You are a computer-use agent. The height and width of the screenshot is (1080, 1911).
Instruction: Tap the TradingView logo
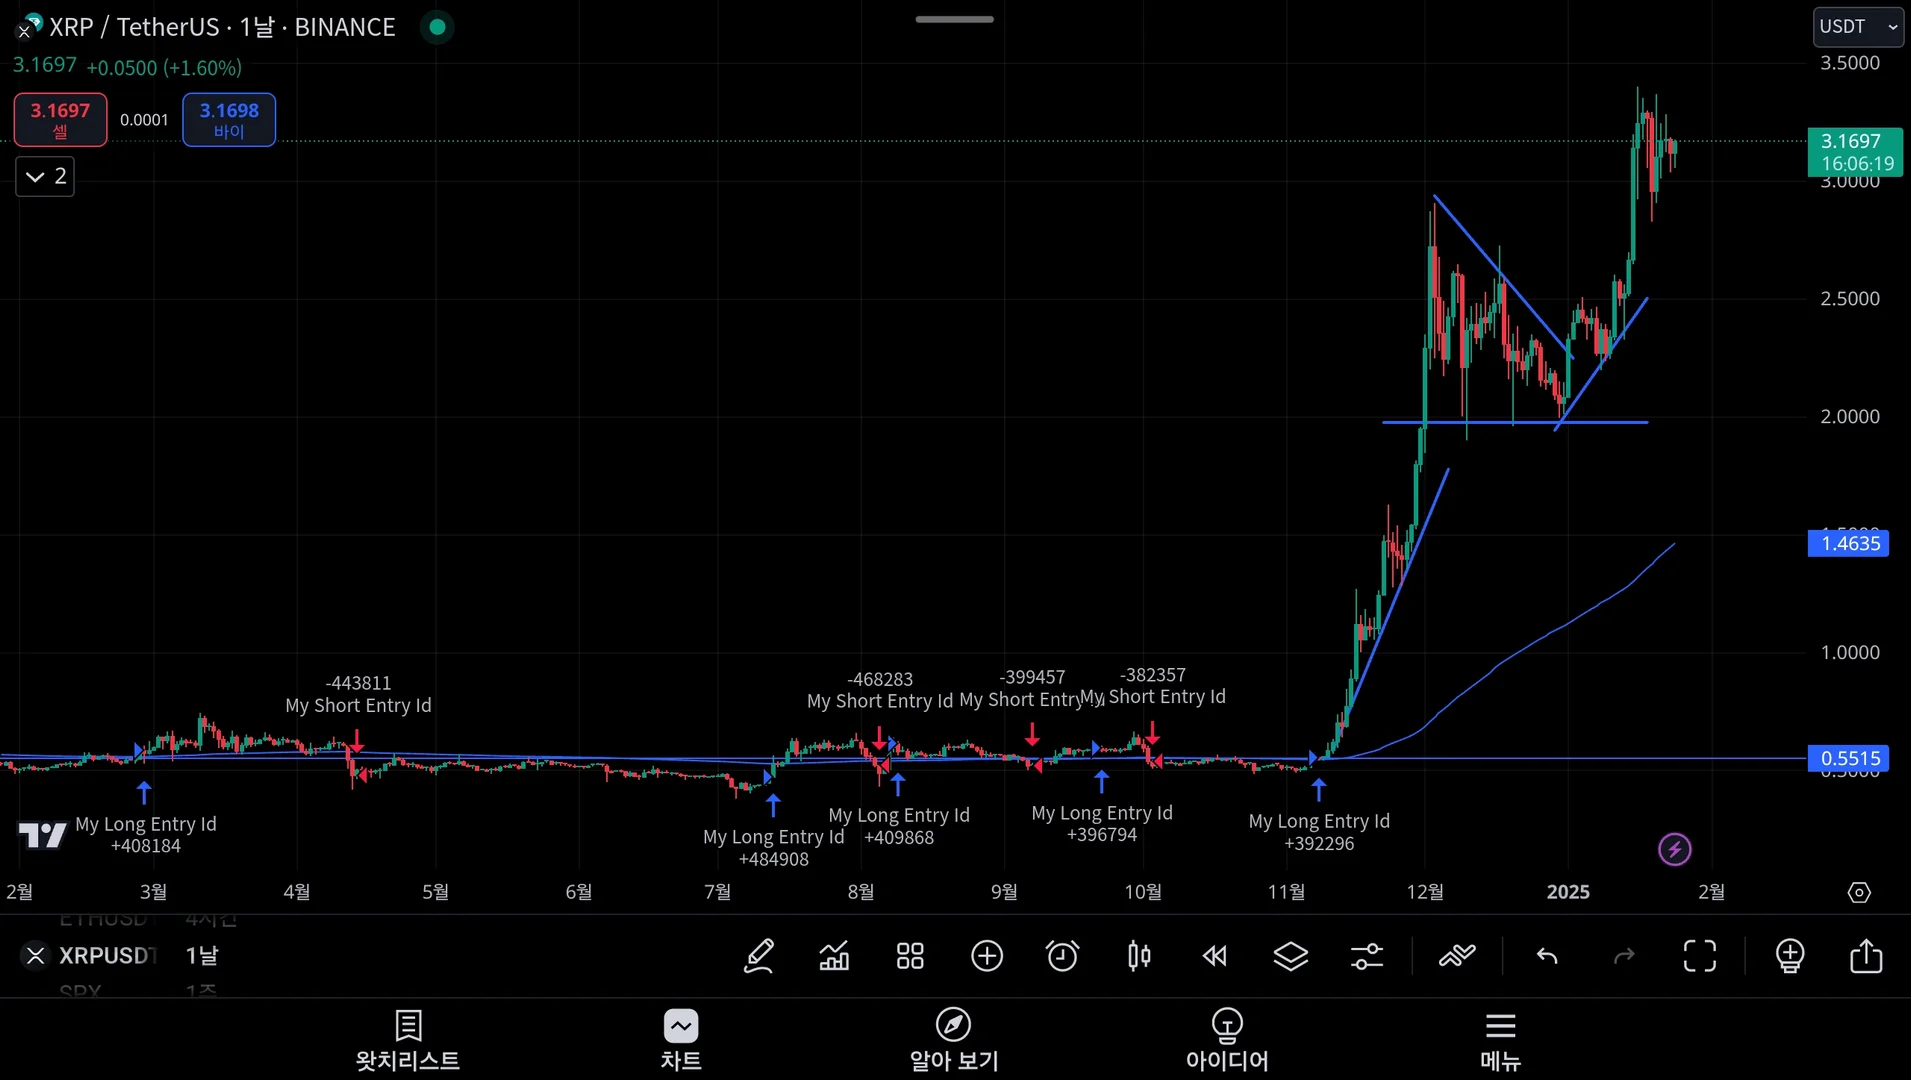[x=43, y=835]
